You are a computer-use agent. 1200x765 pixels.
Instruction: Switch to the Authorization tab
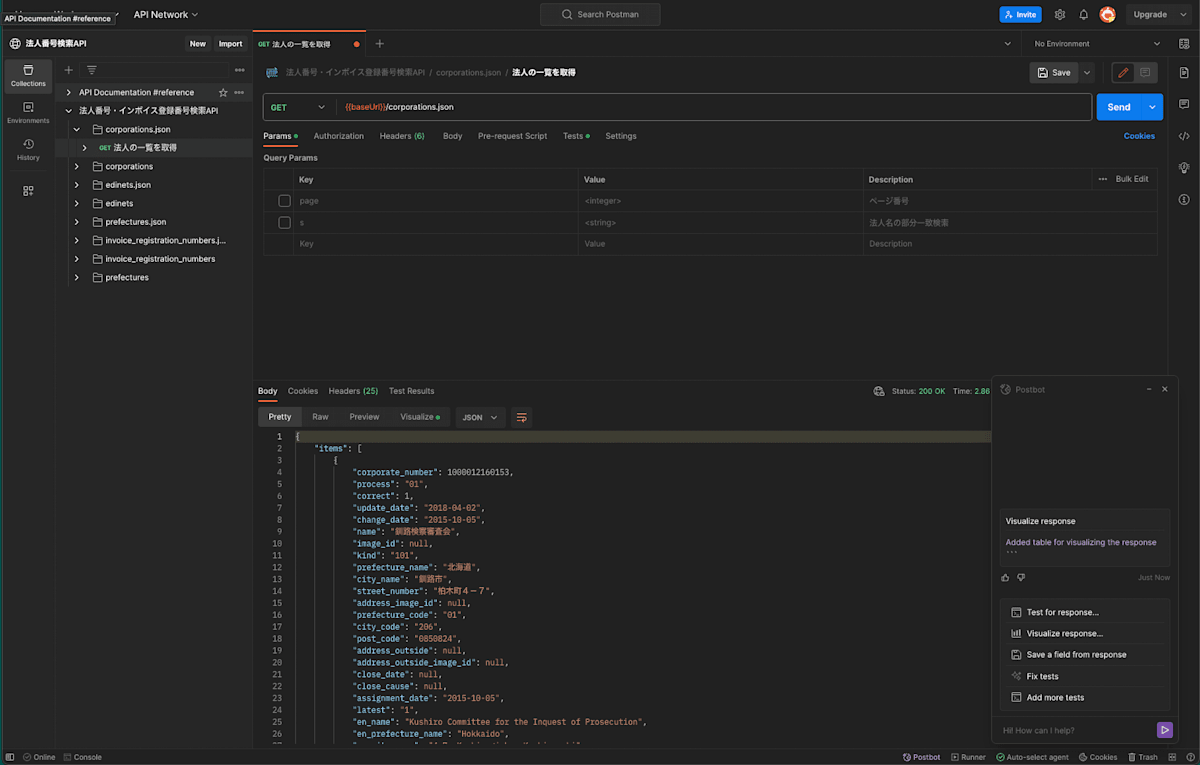tap(338, 136)
